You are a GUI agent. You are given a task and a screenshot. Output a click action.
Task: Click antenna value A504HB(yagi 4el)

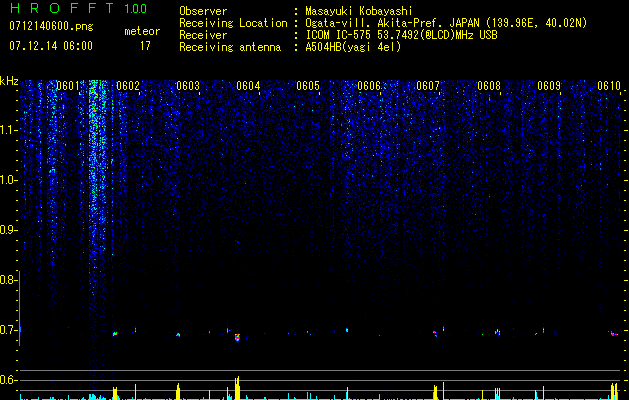tap(353, 47)
